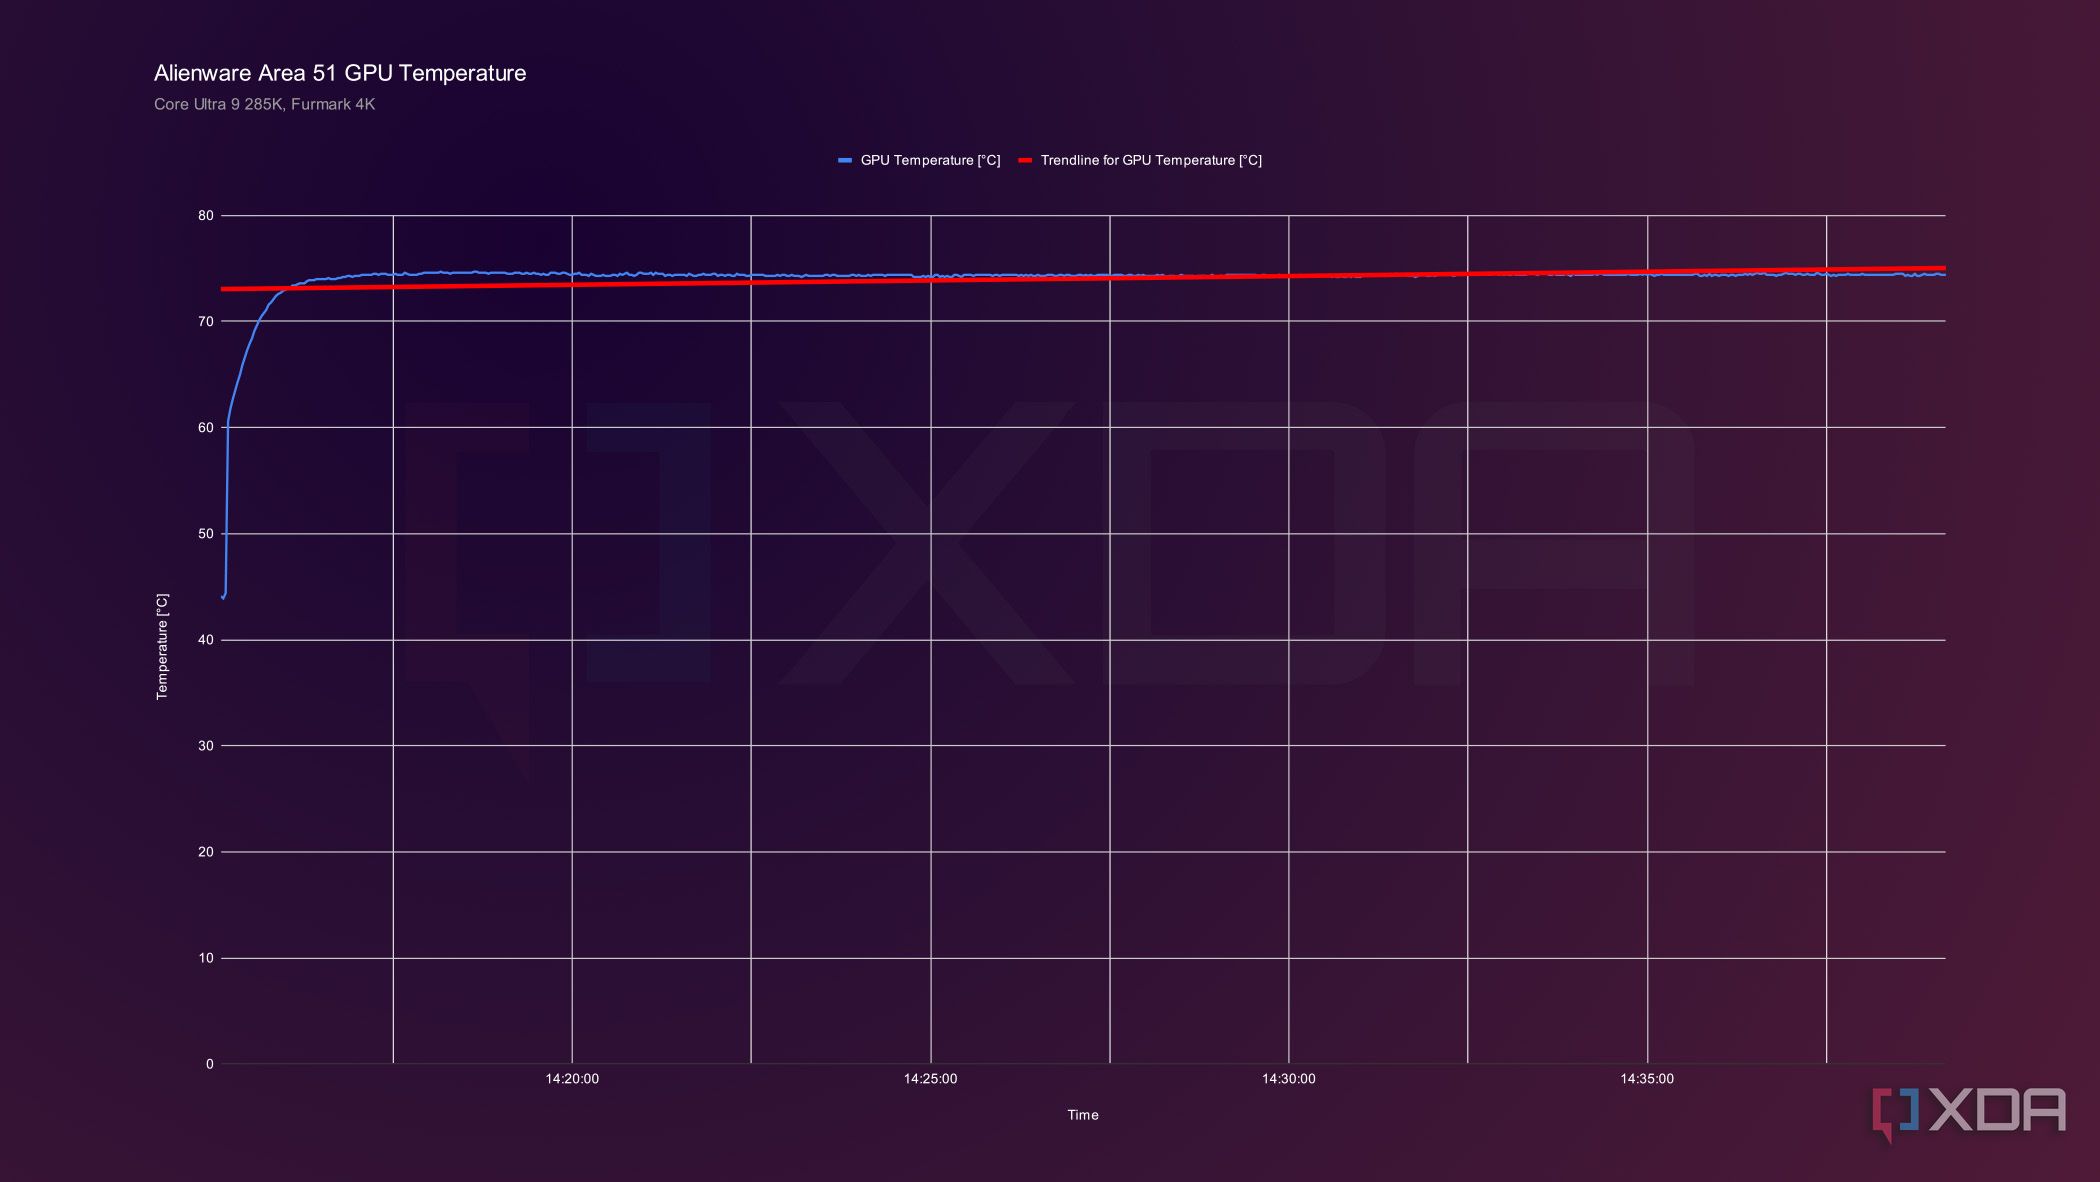The image size is (2100, 1182).
Task: Click the 'Time' horizontal axis title
Action: point(1083,1115)
